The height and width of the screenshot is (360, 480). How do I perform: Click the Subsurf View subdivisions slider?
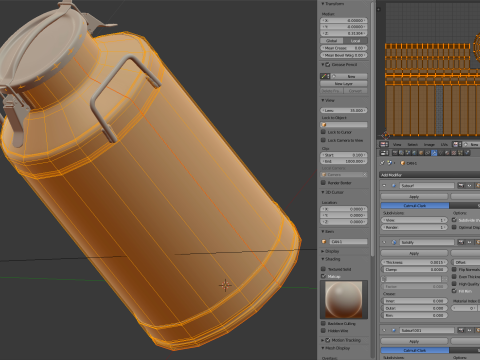pos(414,220)
